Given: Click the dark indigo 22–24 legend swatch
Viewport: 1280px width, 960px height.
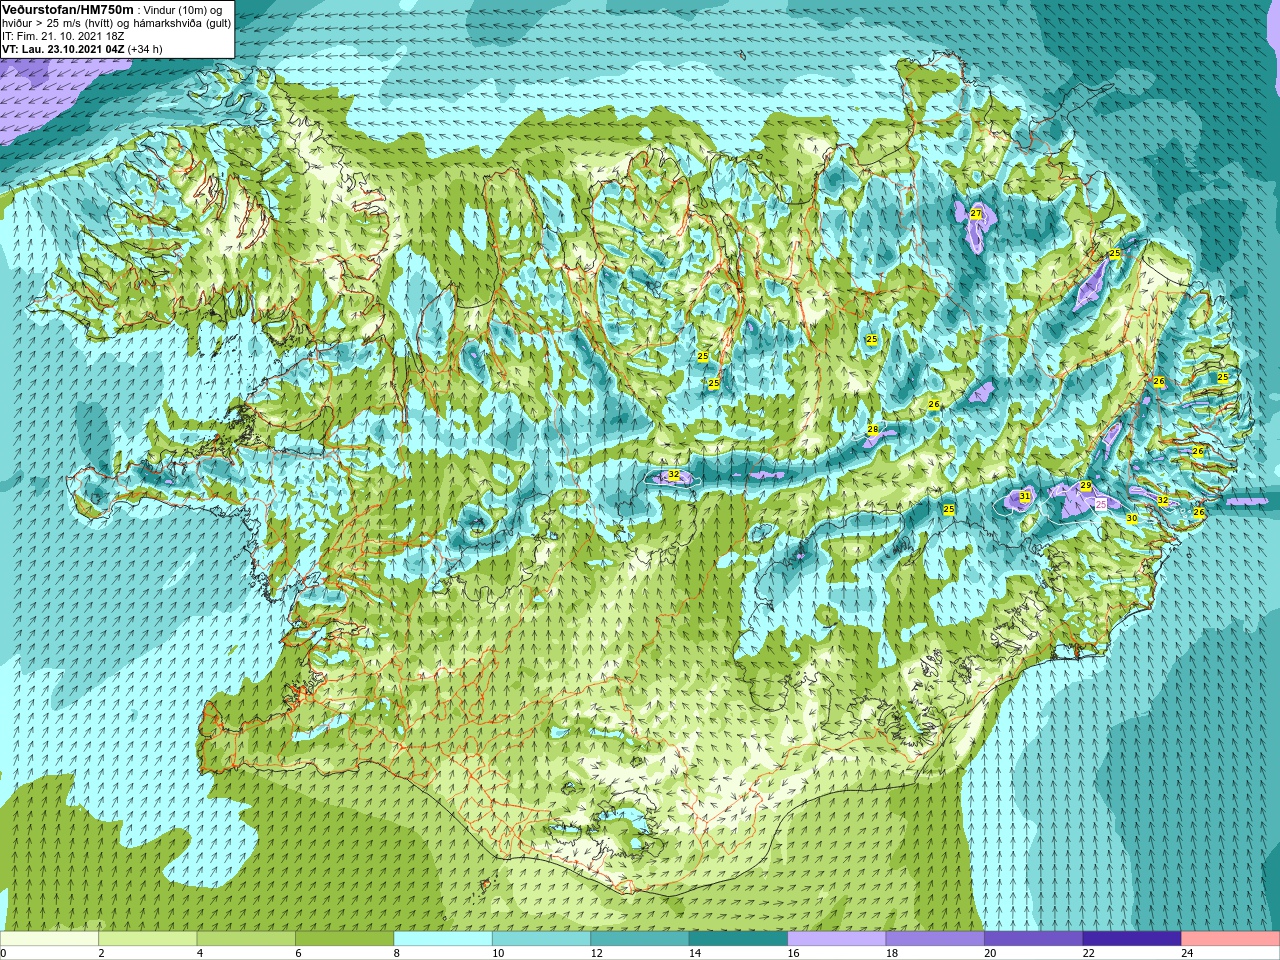Looking at the screenshot, I should pos(1132,938).
